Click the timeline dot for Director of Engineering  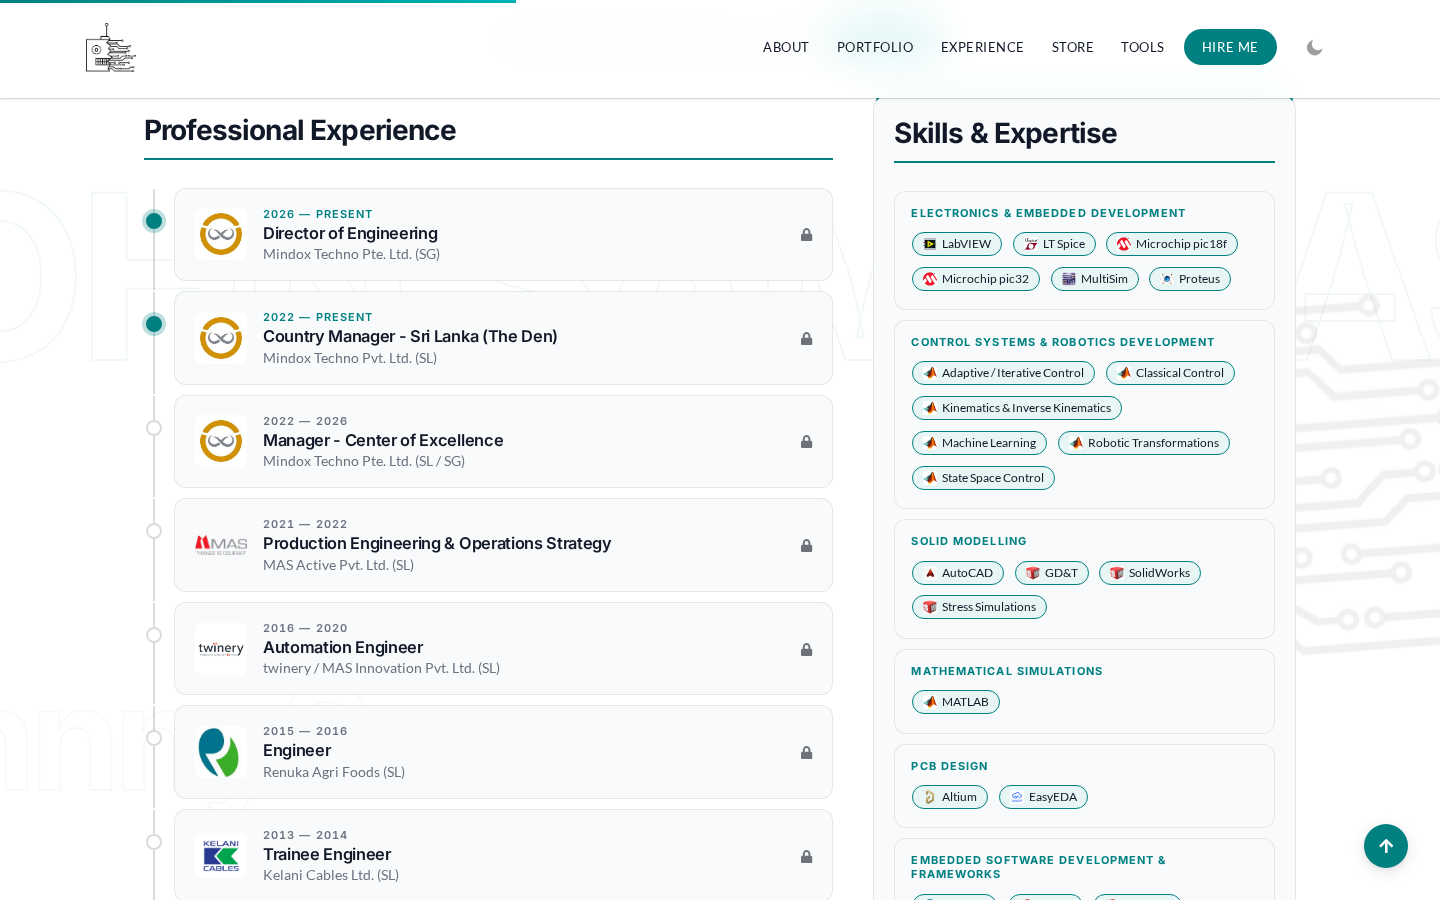pyautogui.click(x=154, y=221)
